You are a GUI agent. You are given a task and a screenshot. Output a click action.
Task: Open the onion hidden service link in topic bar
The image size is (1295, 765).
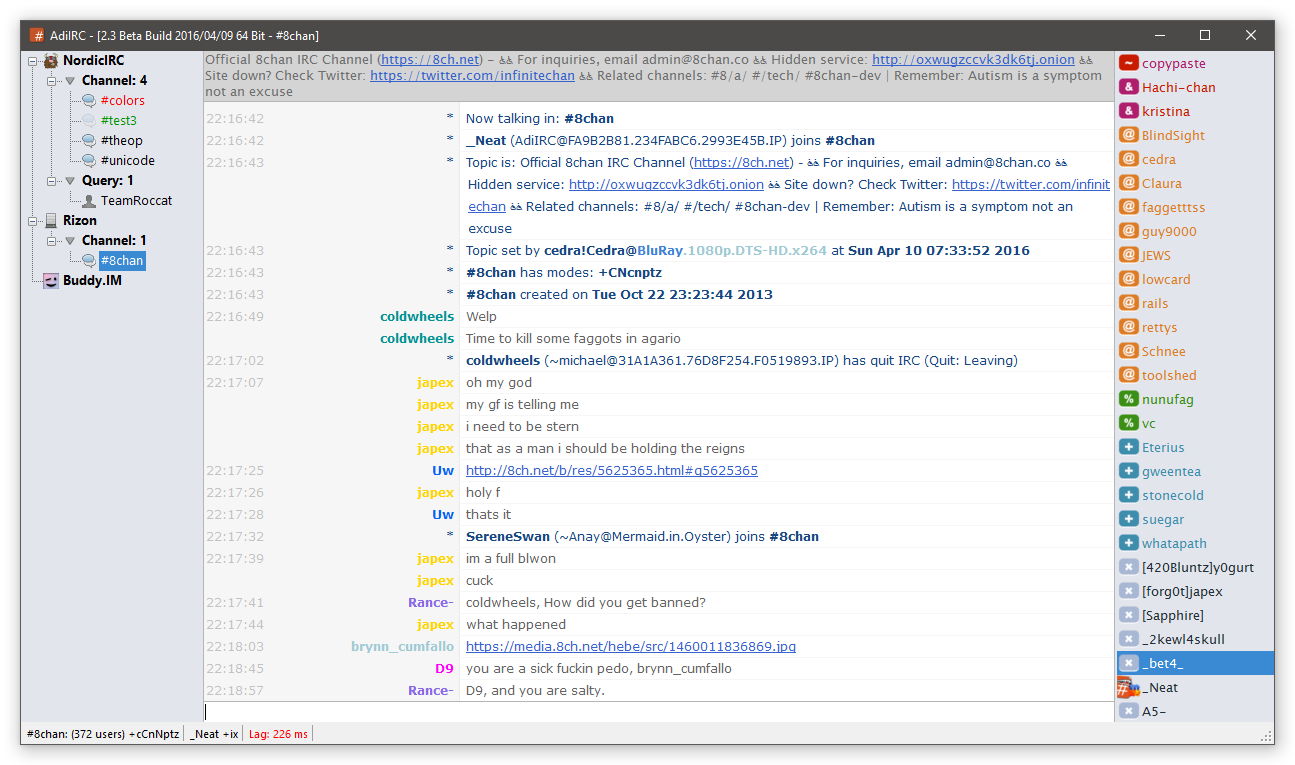(973, 60)
